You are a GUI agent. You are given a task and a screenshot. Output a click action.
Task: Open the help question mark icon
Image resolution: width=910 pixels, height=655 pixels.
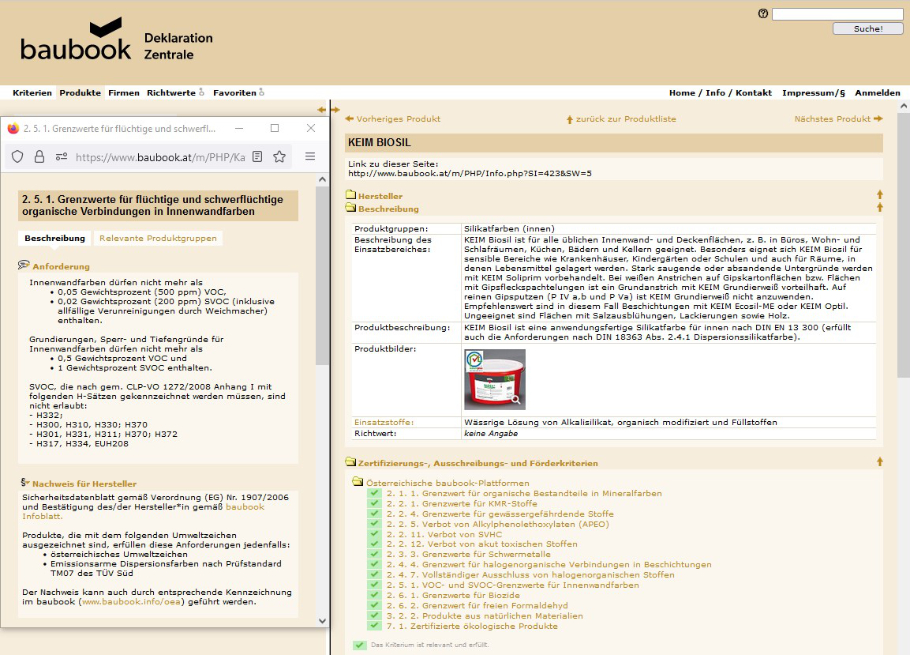coord(763,14)
